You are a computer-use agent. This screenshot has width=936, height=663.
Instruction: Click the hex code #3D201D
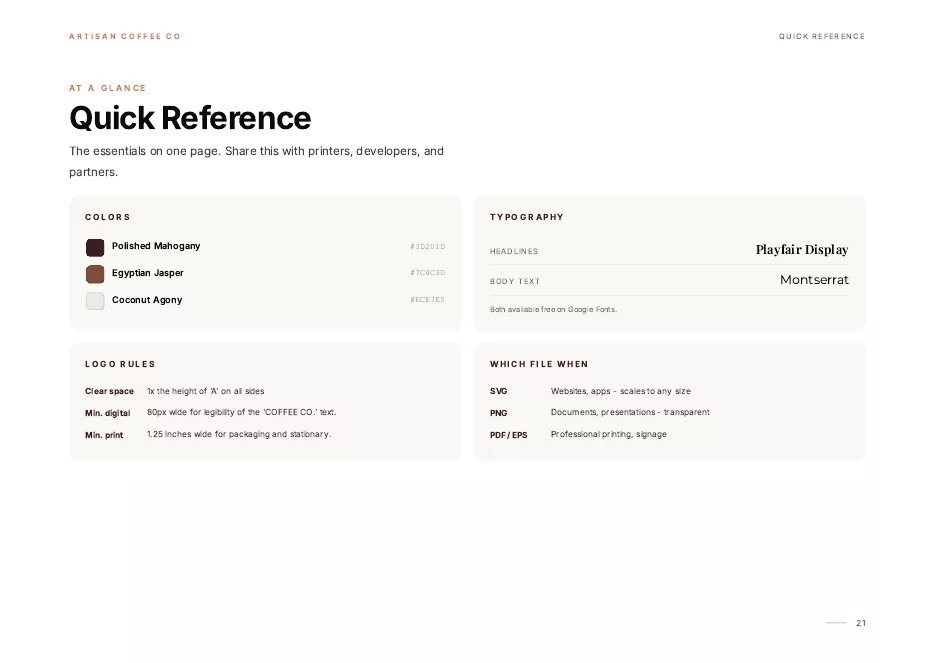point(427,246)
